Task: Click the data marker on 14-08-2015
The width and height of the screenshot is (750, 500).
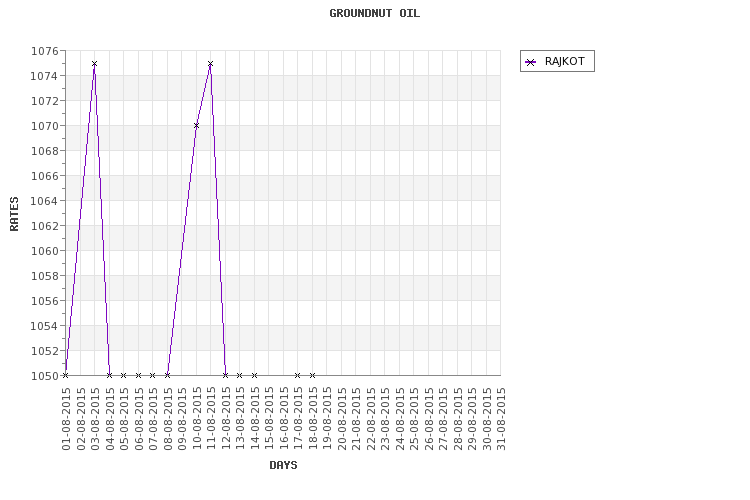Action: (254, 375)
